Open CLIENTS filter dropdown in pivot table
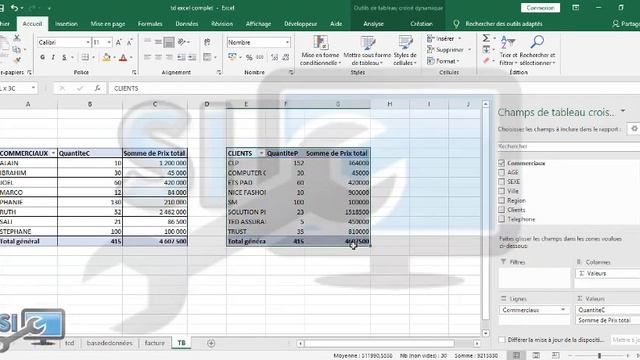The height and width of the screenshot is (360, 640). 261,153
